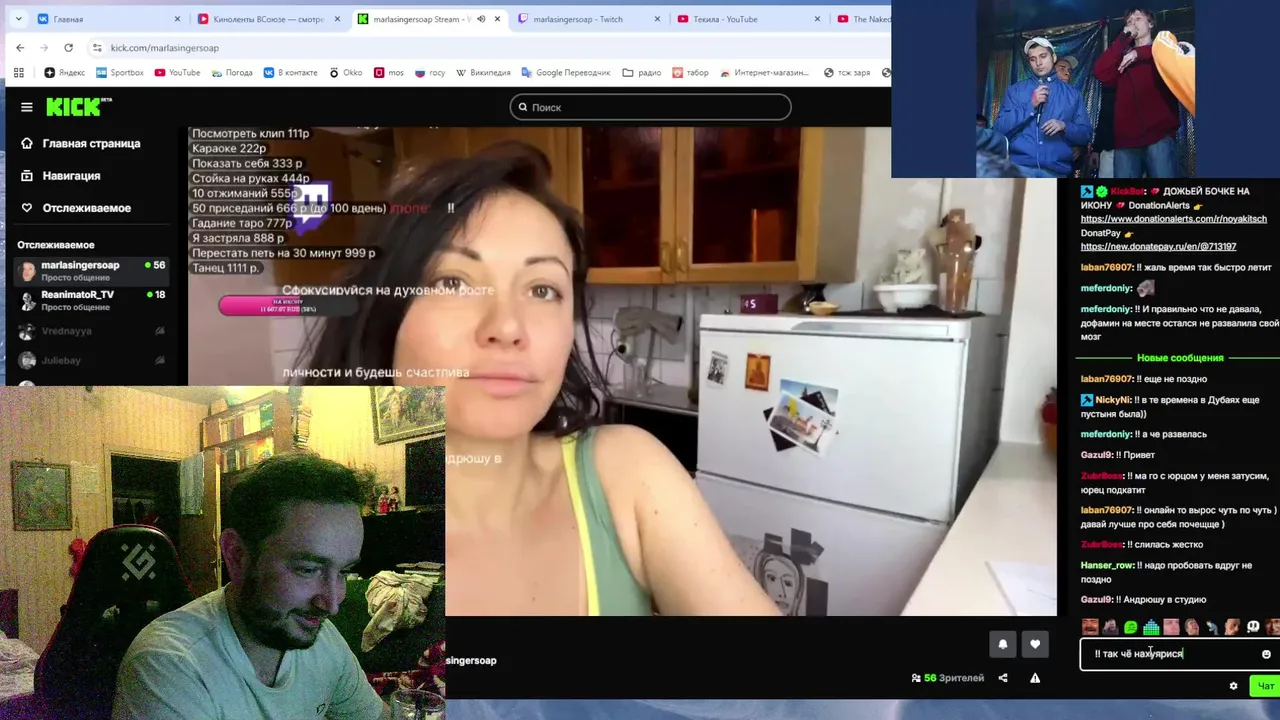The image size is (1280, 720).
Task: Click the marlasingersoap channel avatar
Action: pyautogui.click(x=27, y=270)
